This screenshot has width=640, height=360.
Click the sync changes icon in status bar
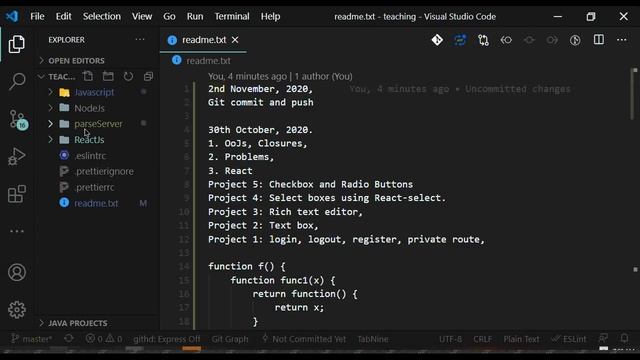(x=69, y=338)
